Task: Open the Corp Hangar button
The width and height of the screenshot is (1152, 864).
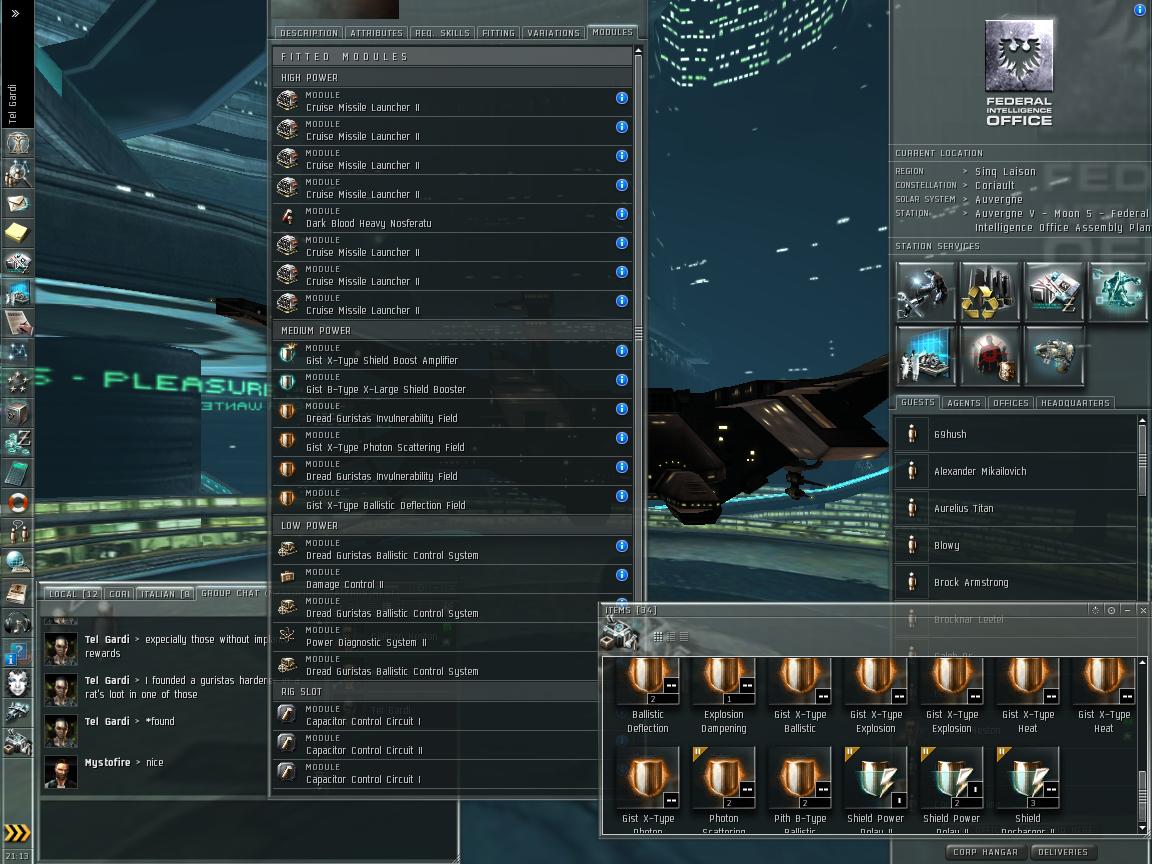Action: [985, 852]
